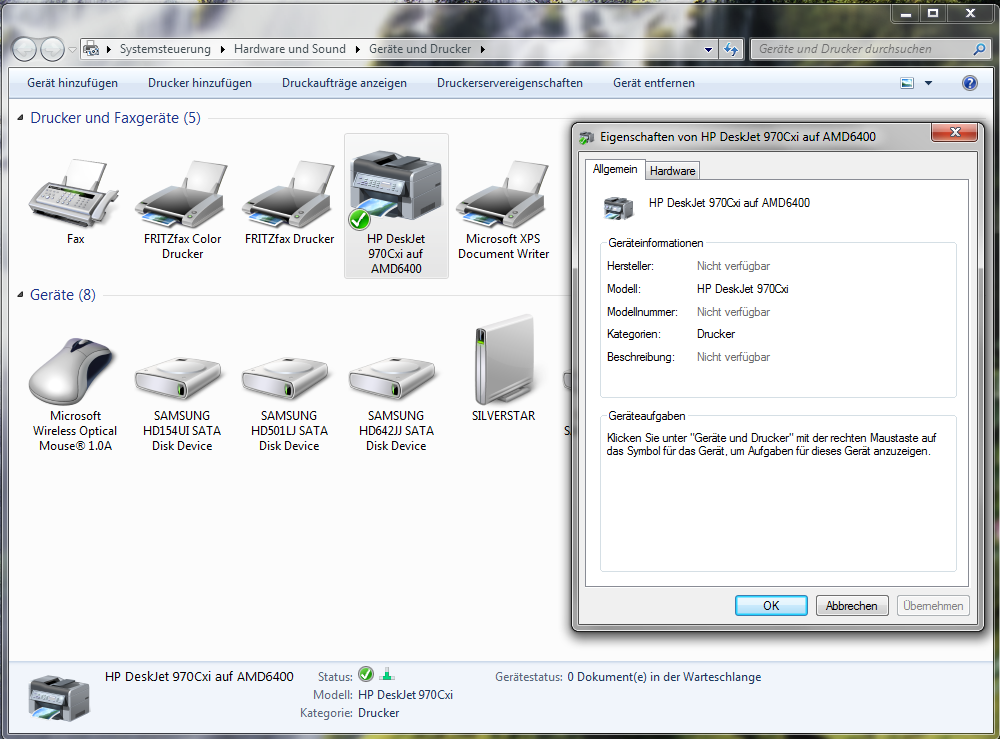This screenshot has height=739, width=1000.
Task: Select the Microsoft Wireless Optical Mouse icon
Action: coord(71,370)
